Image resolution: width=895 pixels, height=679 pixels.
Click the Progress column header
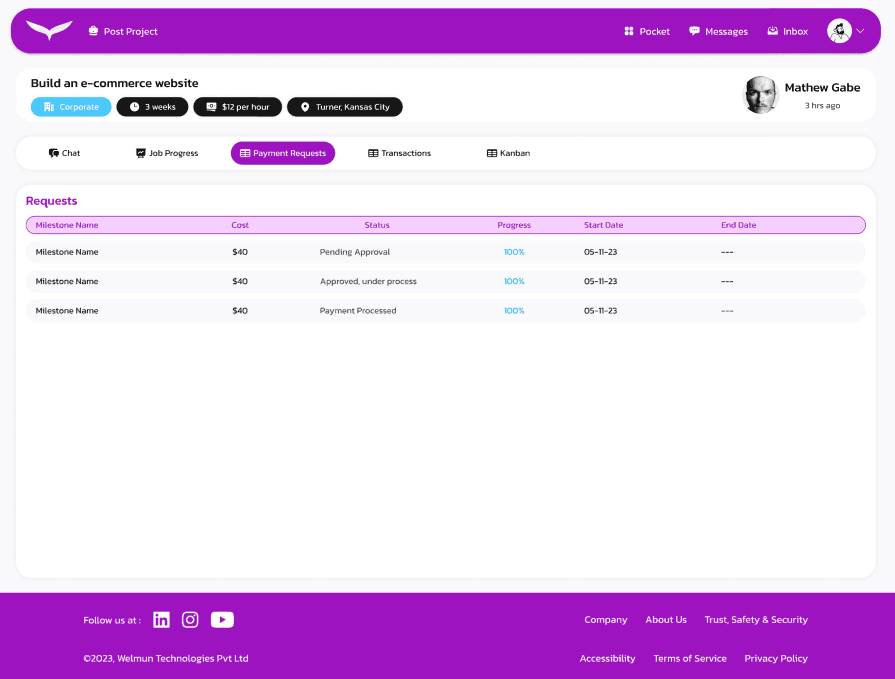click(514, 225)
